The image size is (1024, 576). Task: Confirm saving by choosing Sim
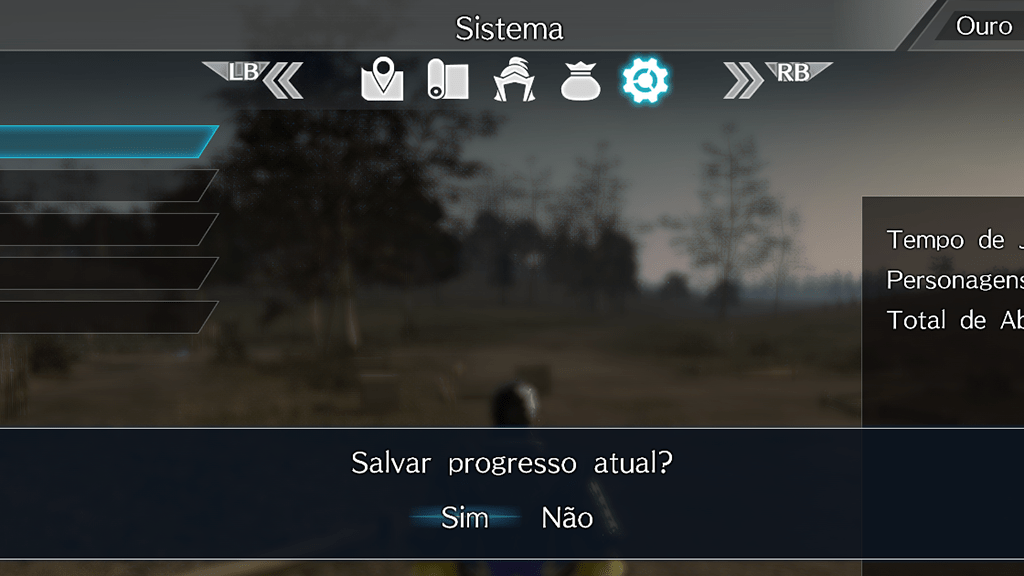465,518
